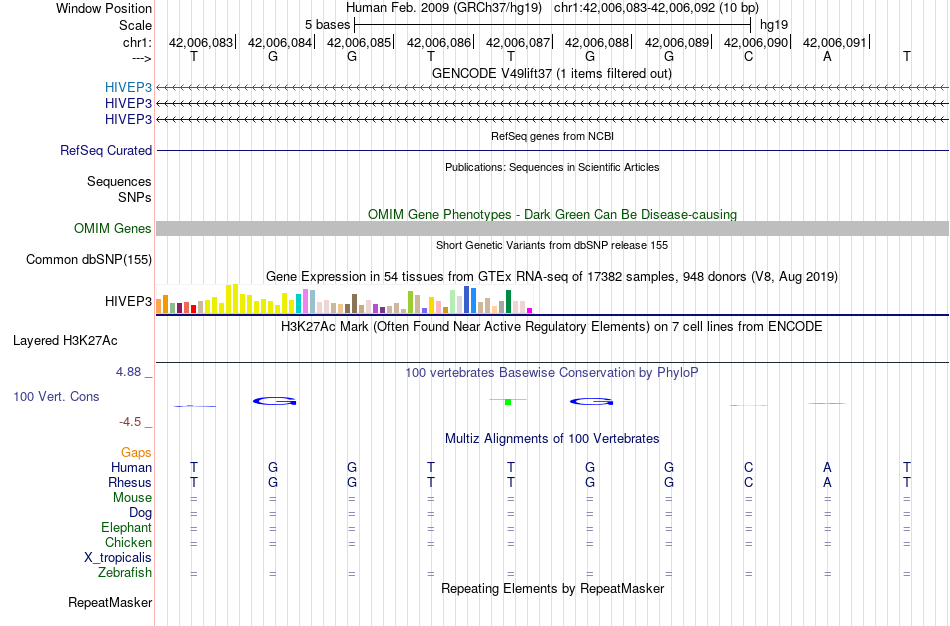Click position label 42,006,091

point(835,42)
